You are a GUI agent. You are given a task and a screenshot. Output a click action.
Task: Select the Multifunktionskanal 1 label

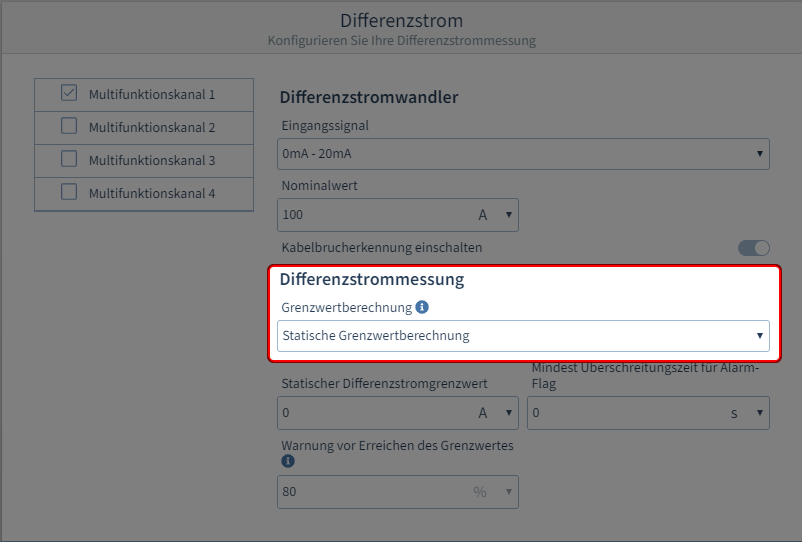152,95
